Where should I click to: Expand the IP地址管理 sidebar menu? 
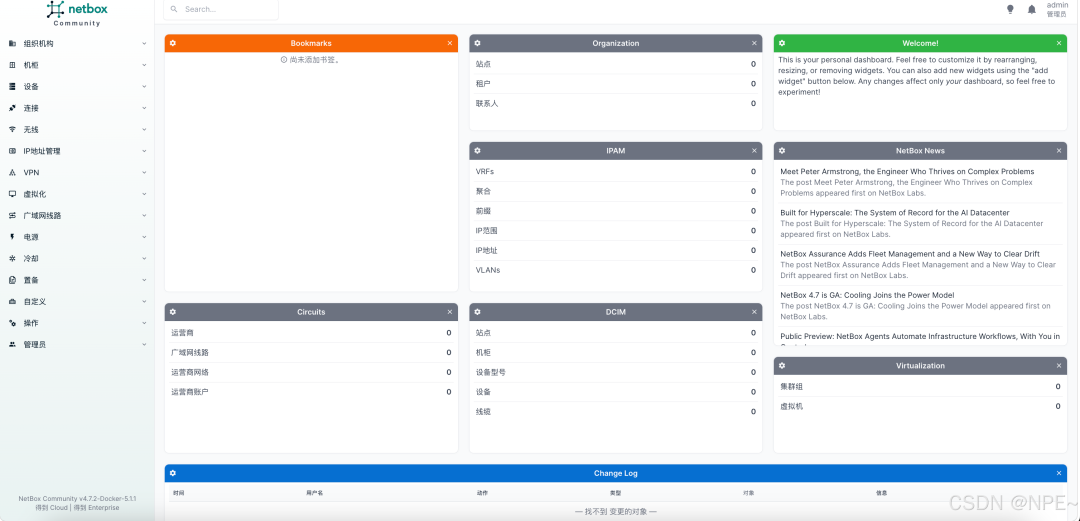tap(77, 151)
